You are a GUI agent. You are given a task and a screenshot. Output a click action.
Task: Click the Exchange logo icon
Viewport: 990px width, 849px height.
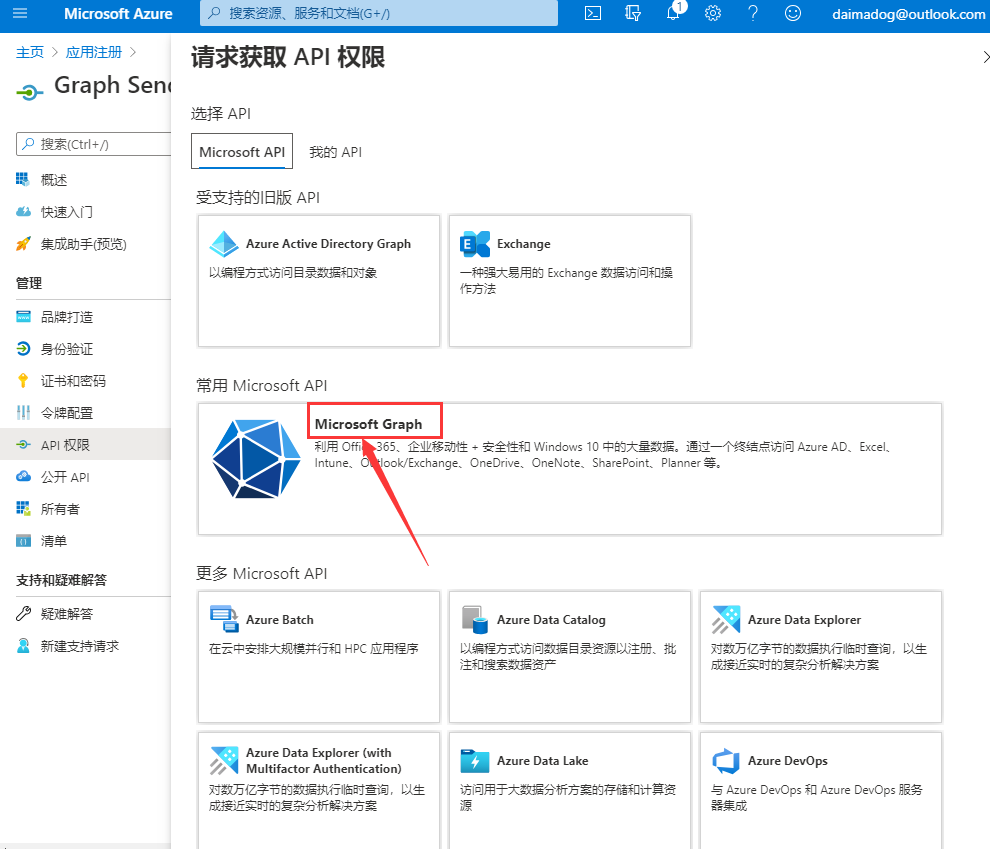click(x=475, y=244)
